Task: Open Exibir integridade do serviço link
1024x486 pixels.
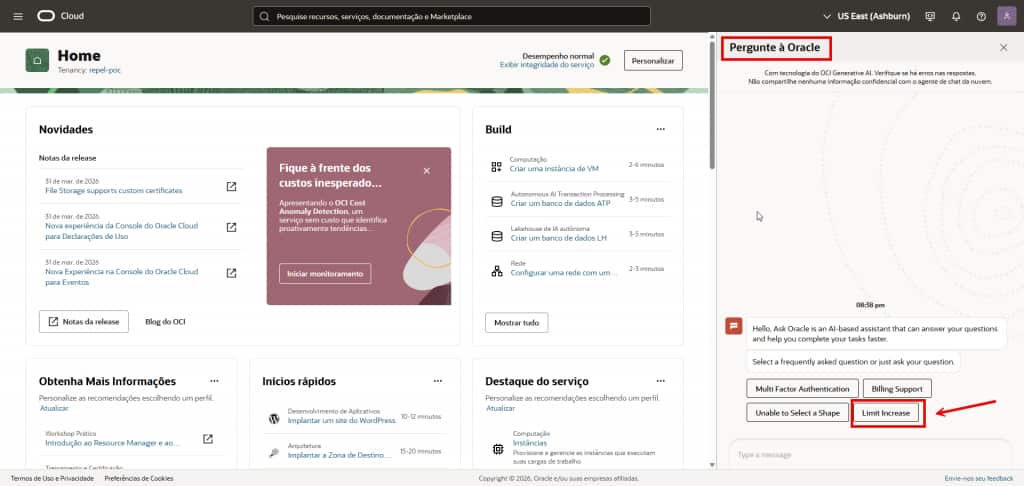Action: (547, 65)
